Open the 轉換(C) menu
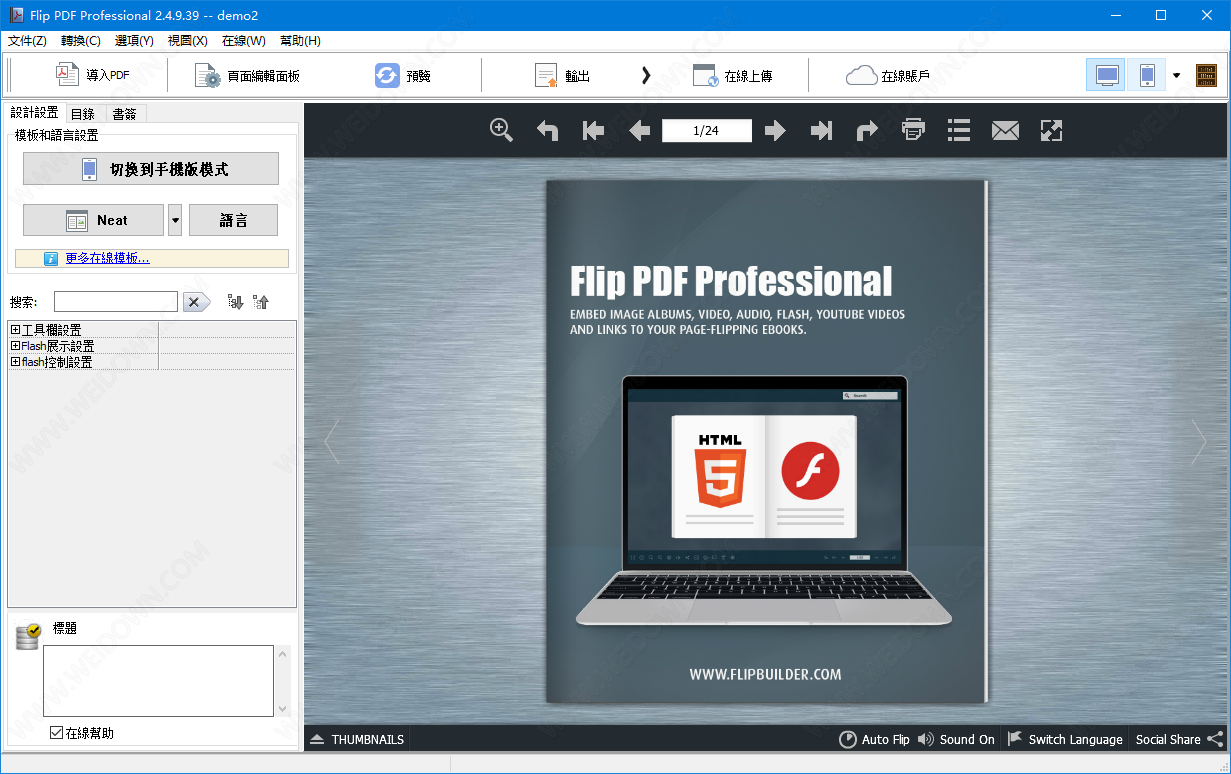Viewport: 1231px width, 774px height. click(x=81, y=41)
